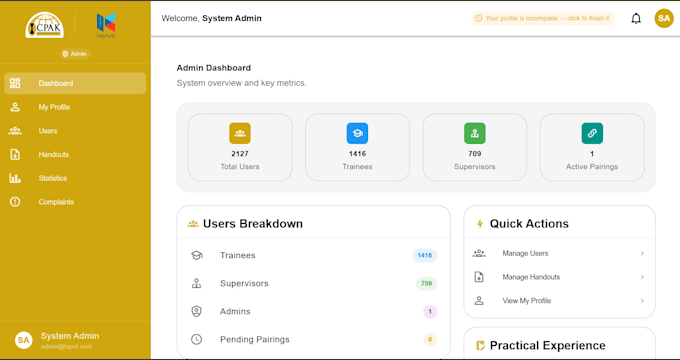Open Users section in sidebar
680x360 pixels.
[75, 131]
